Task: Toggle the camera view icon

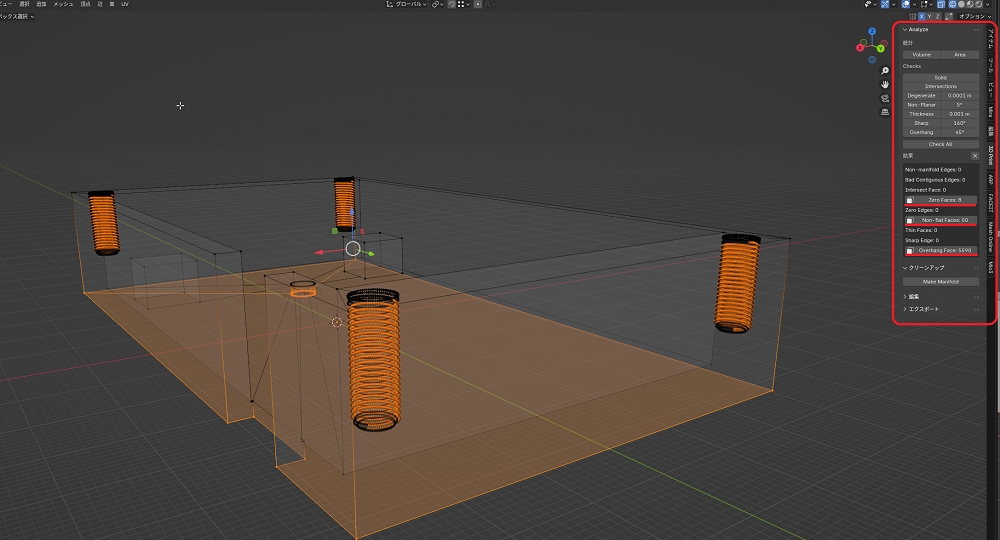Action: [x=885, y=99]
